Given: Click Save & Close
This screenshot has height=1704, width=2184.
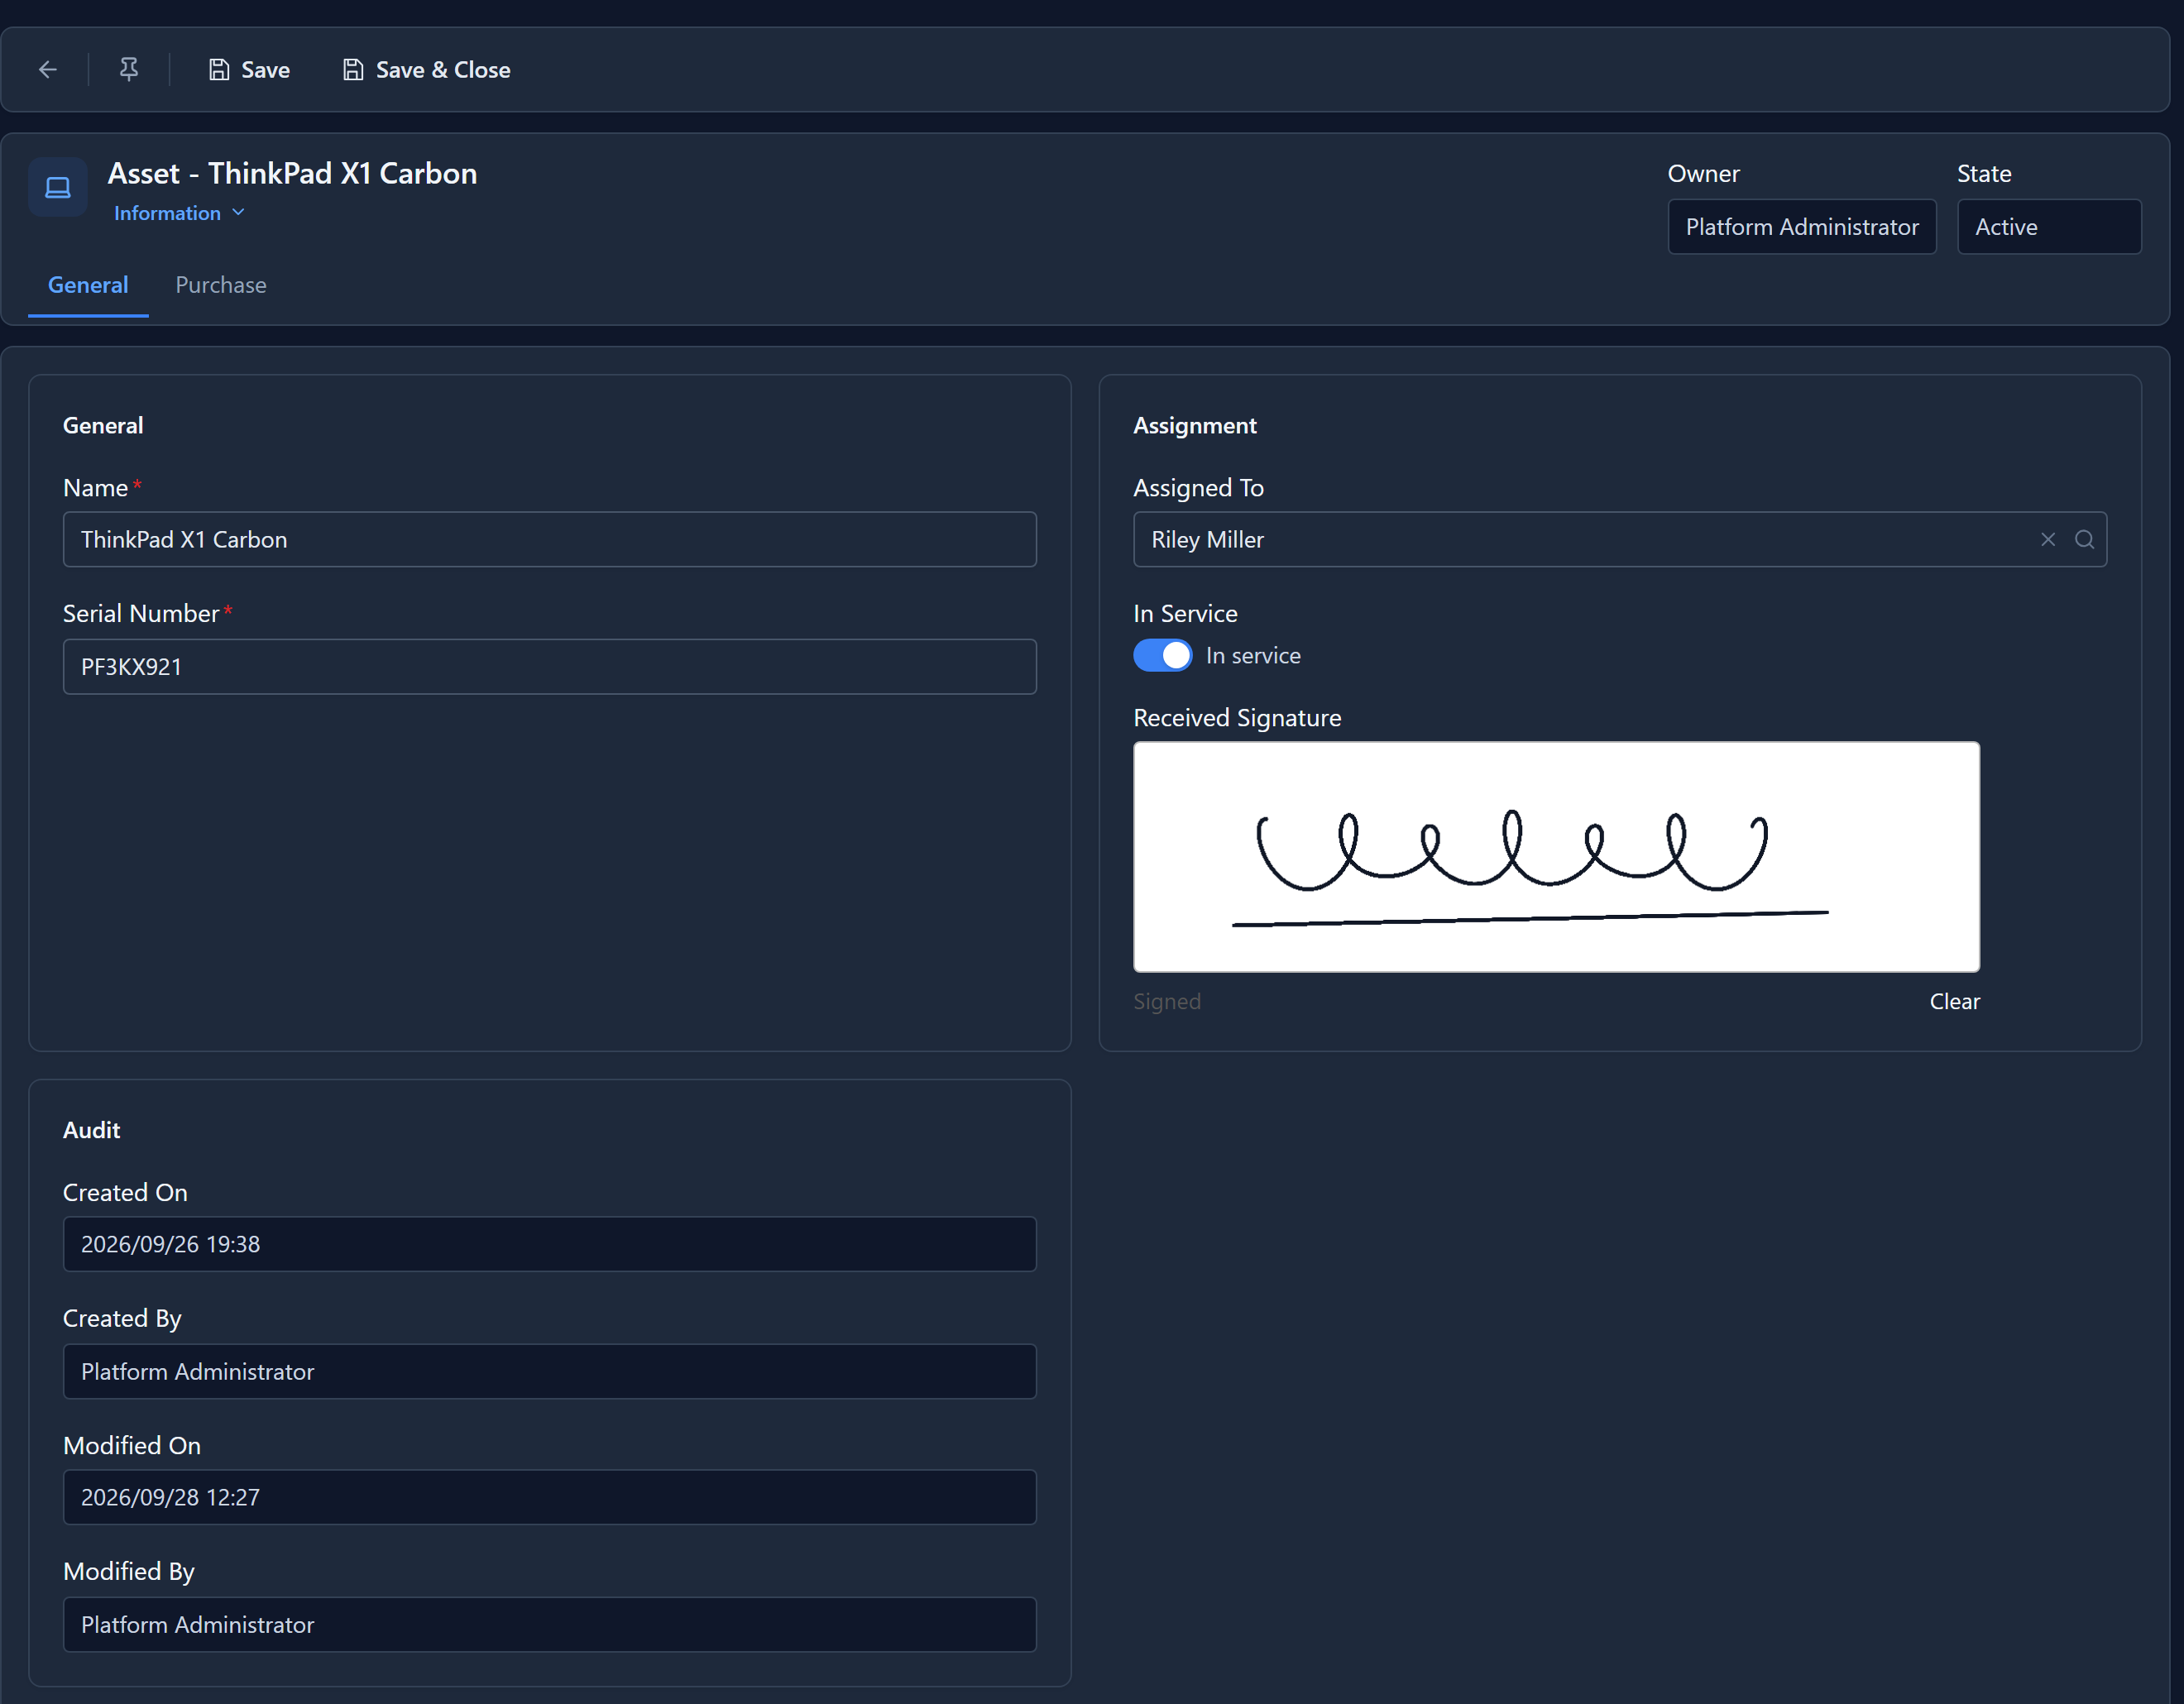Looking at the screenshot, I should 426,70.
